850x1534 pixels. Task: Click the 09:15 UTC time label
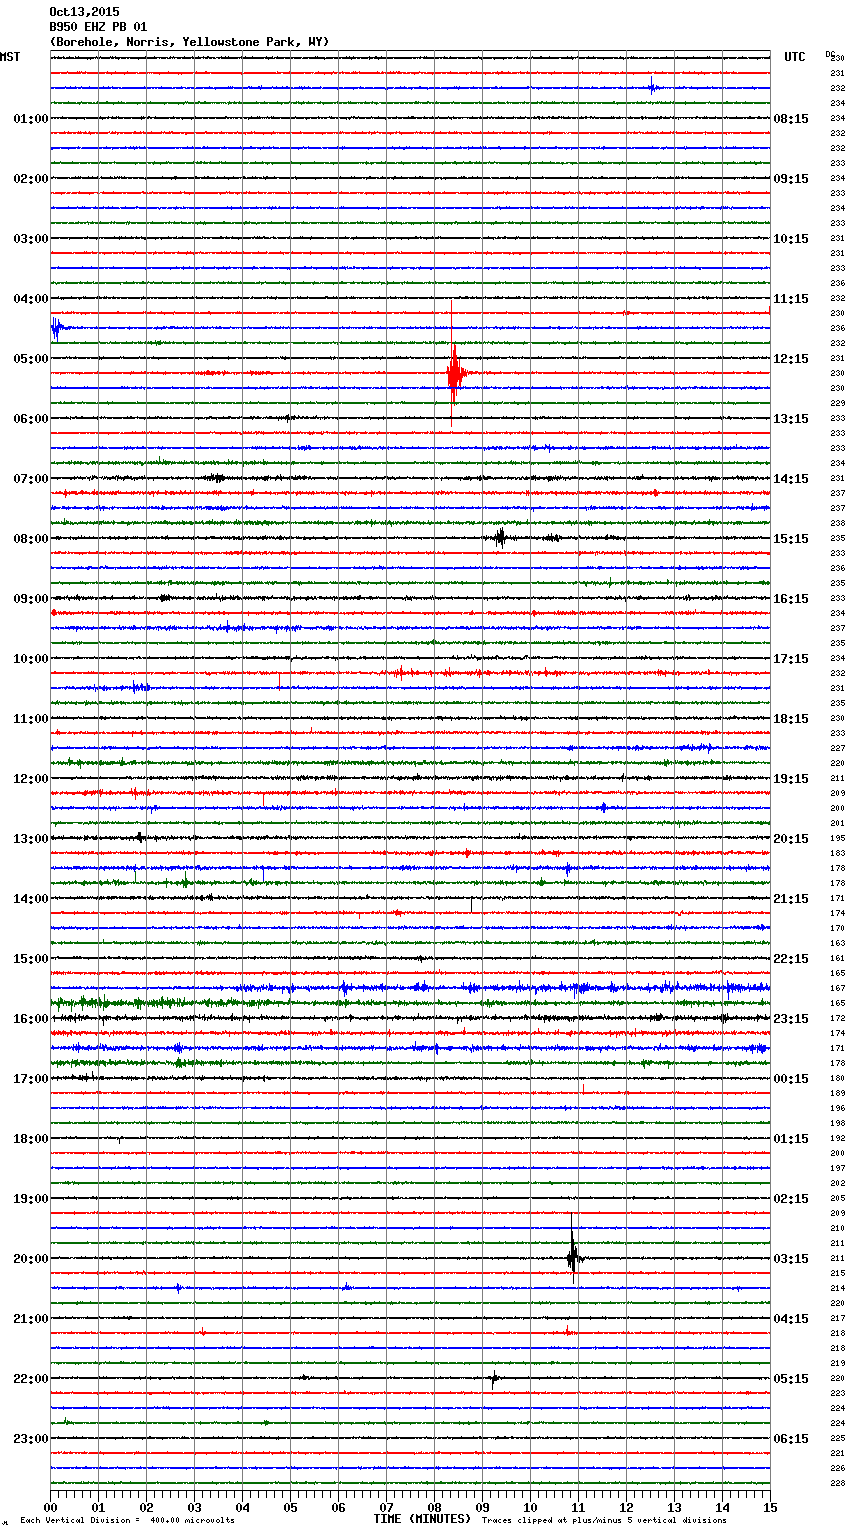791,179
